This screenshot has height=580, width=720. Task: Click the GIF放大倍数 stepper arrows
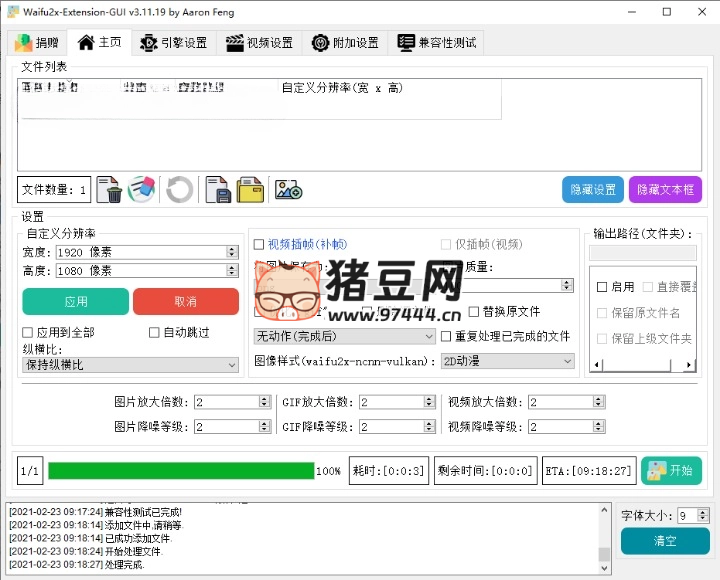[x=429, y=402]
